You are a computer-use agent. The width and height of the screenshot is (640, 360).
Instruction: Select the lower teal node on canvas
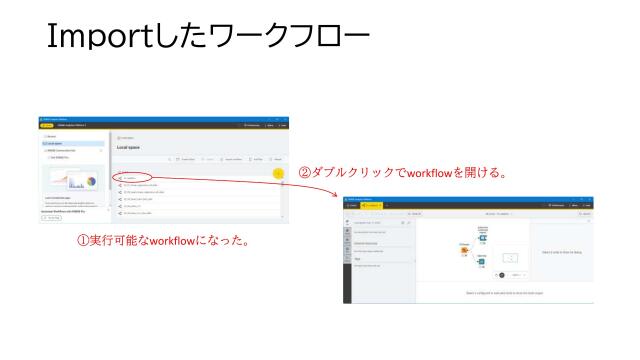click(x=482, y=262)
